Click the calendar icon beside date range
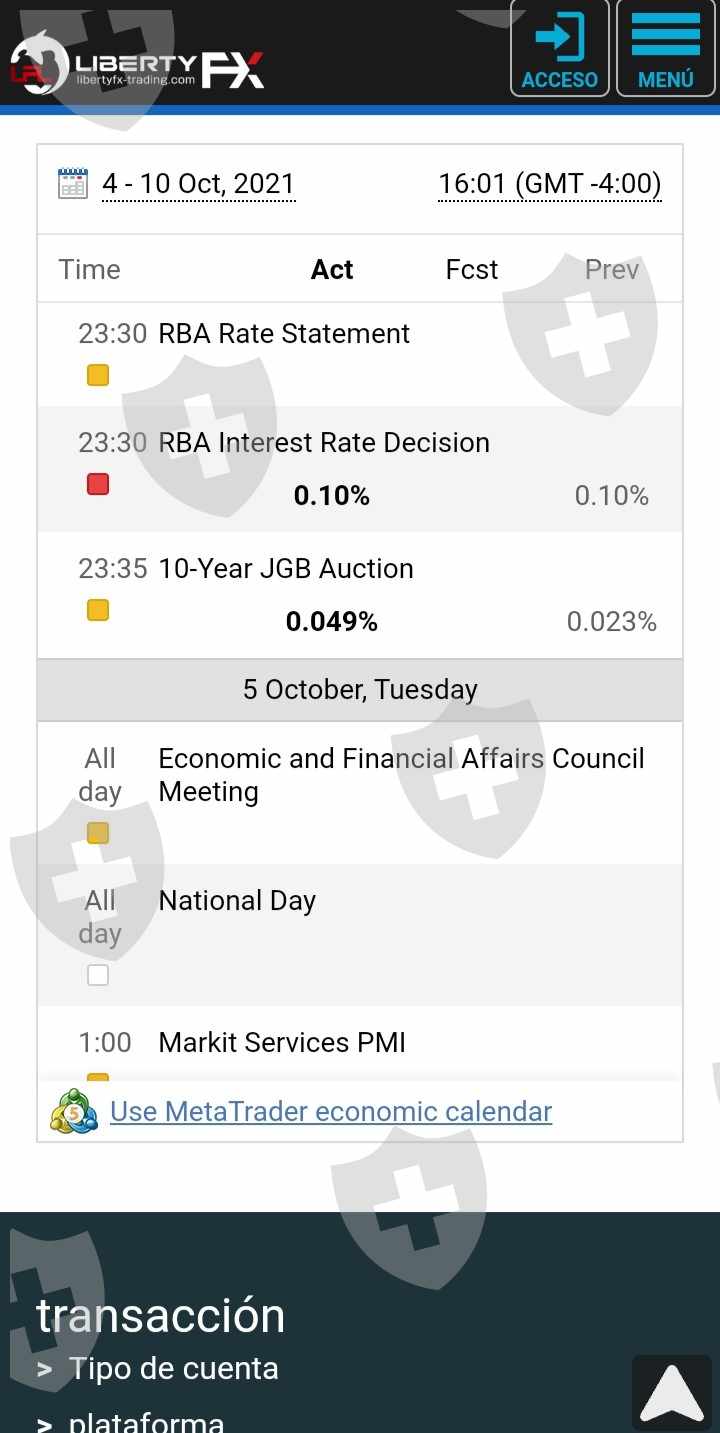Viewport: 720px width, 1433px height. coord(73,184)
